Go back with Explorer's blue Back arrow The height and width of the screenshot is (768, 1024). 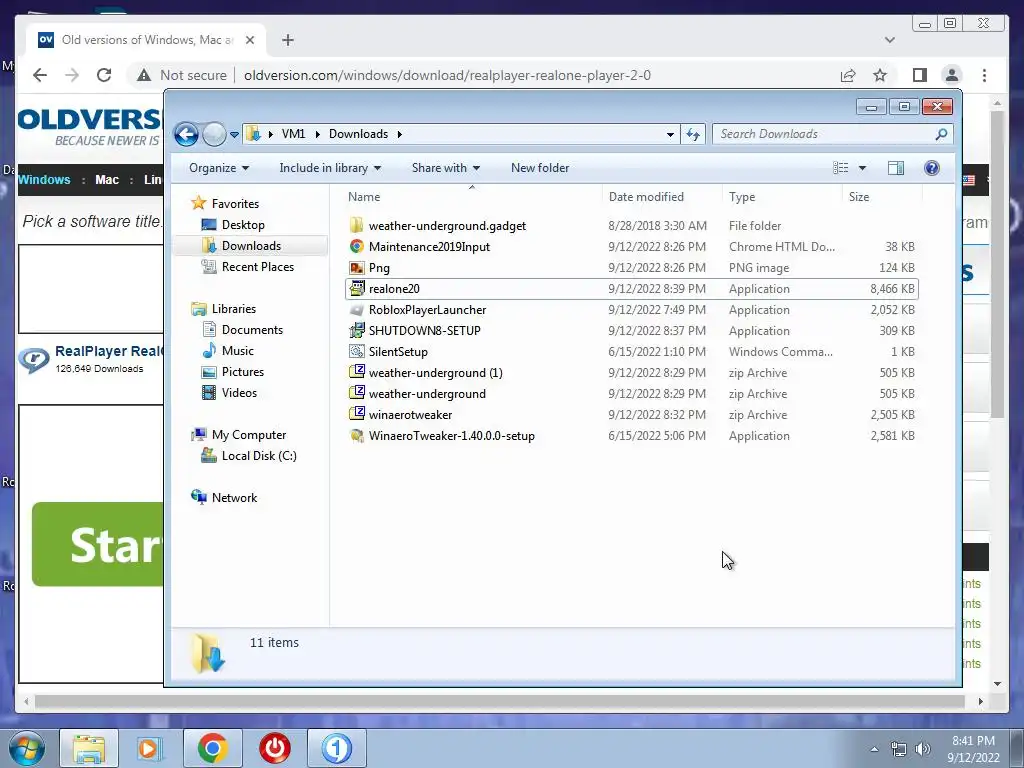[186, 135]
